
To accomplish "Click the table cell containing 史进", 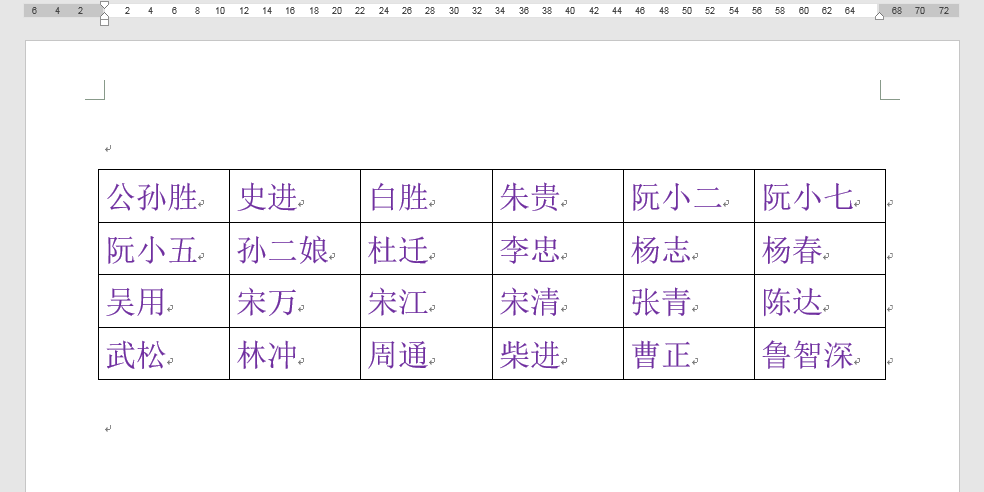I will (295, 196).
